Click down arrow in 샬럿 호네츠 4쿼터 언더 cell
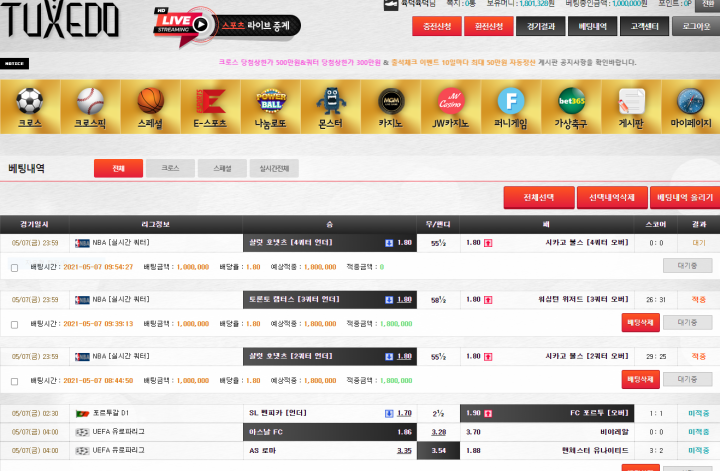Image resolution: width=720 pixels, height=471 pixels. click(389, 243)
